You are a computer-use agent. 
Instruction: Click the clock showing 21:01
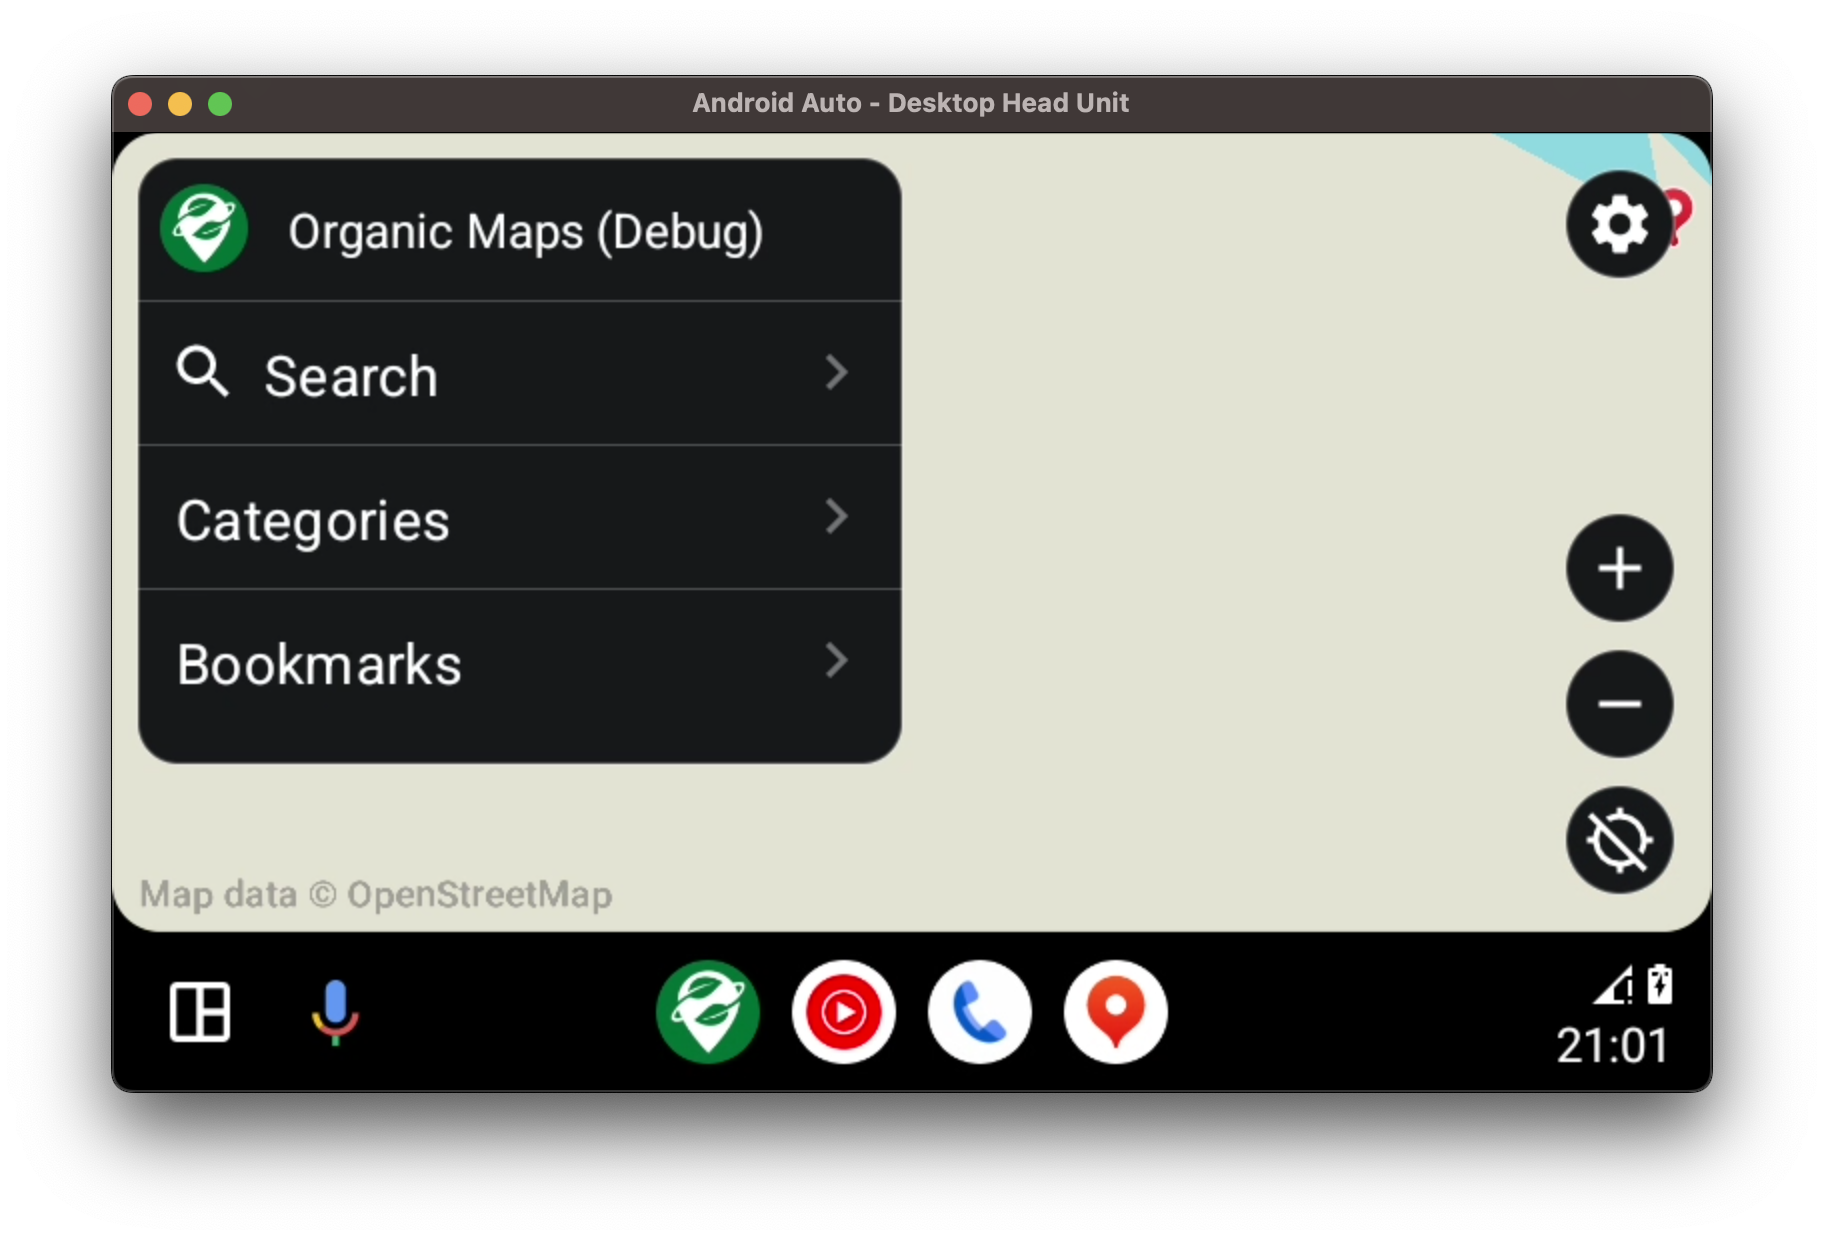(1612, 1046)
